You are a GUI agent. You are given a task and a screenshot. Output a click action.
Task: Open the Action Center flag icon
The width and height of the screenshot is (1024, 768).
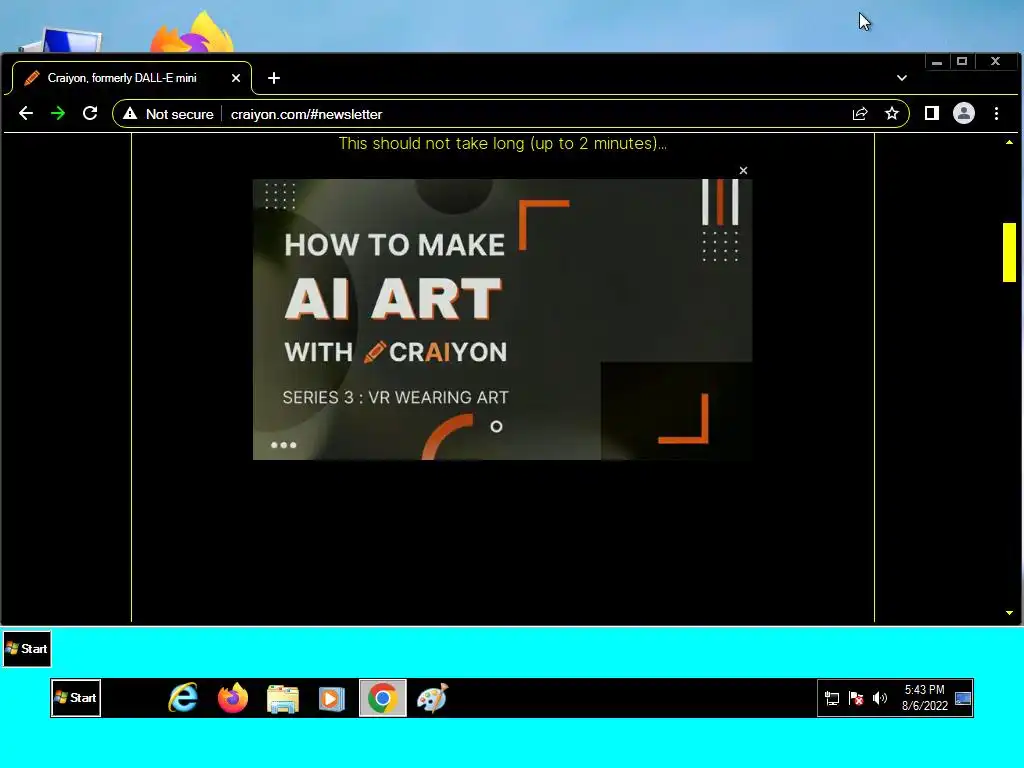coord(856,699)
